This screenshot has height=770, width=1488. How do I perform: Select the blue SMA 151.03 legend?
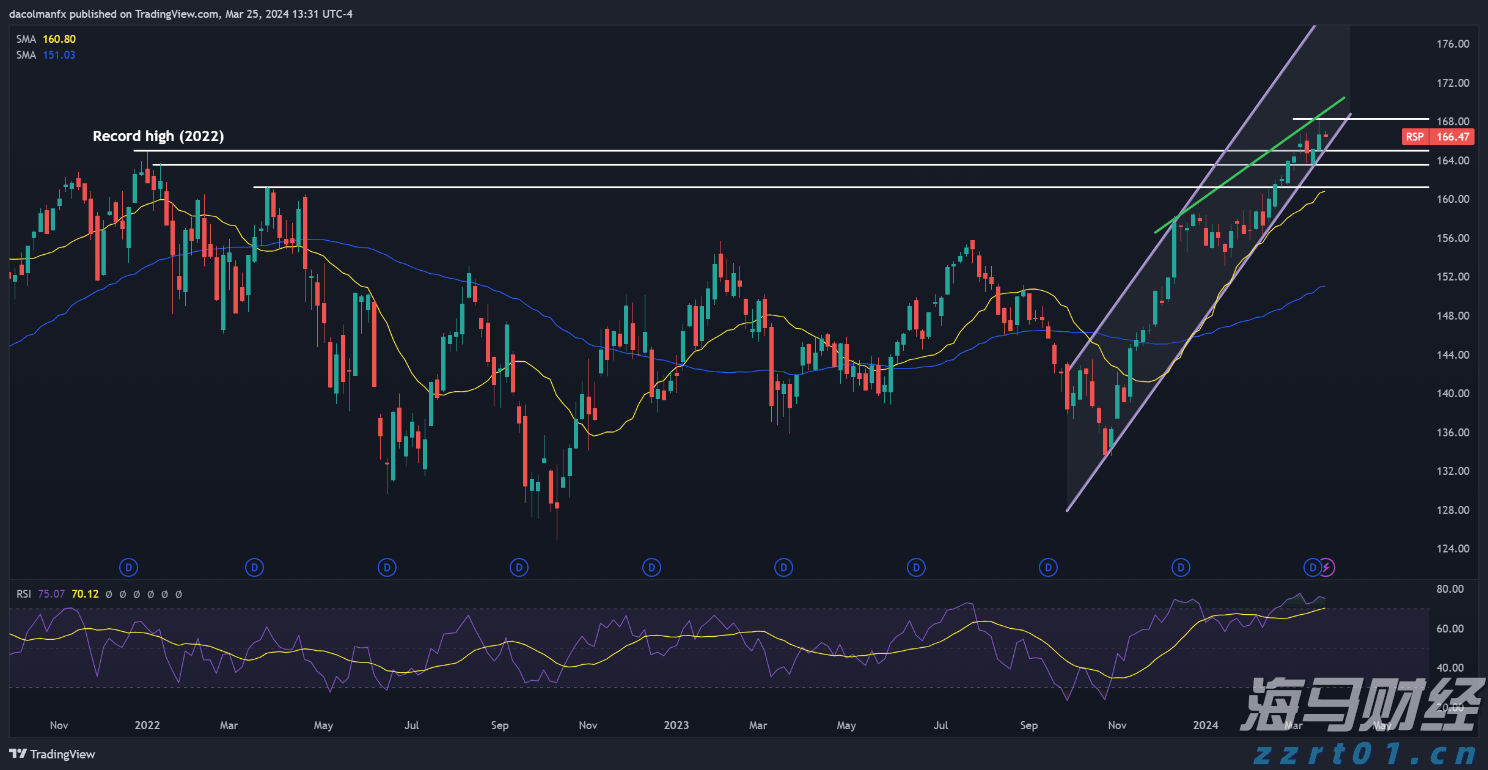click(x=46, y=55)
